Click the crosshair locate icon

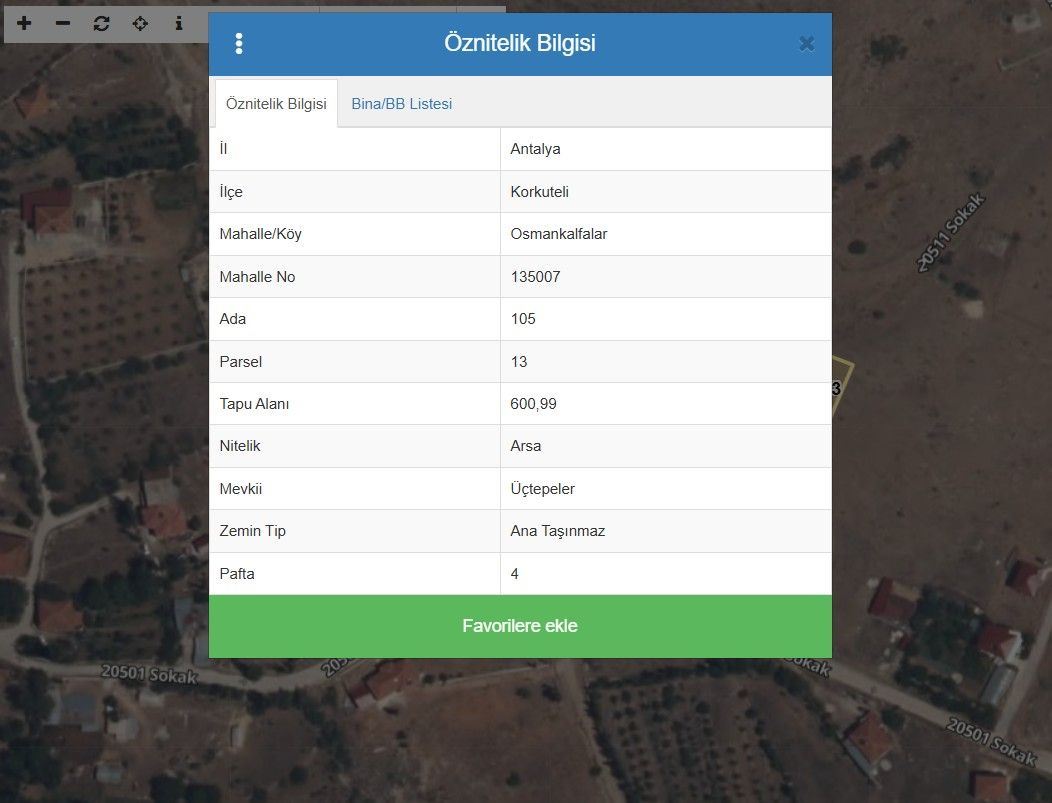tap(140, 23)
